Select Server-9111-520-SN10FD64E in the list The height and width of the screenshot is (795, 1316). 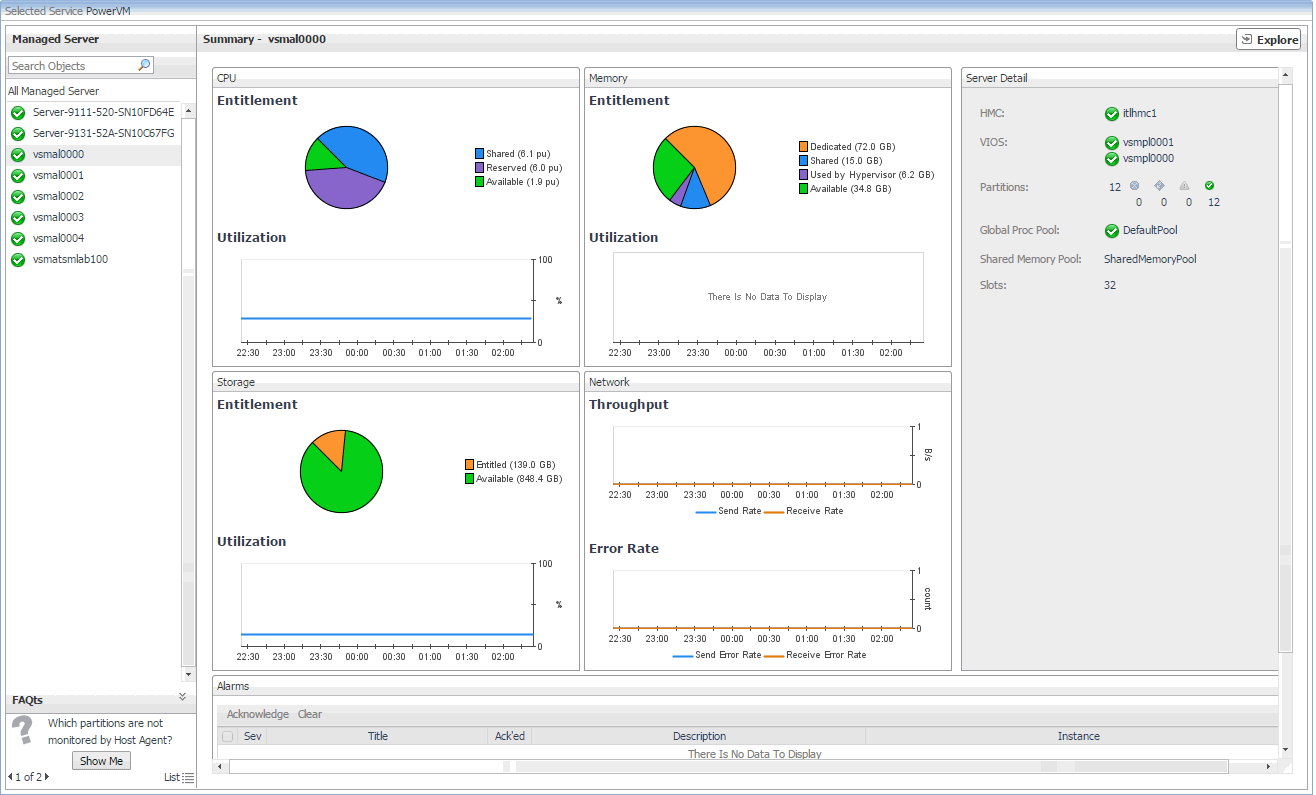click(x=103, y=112)
